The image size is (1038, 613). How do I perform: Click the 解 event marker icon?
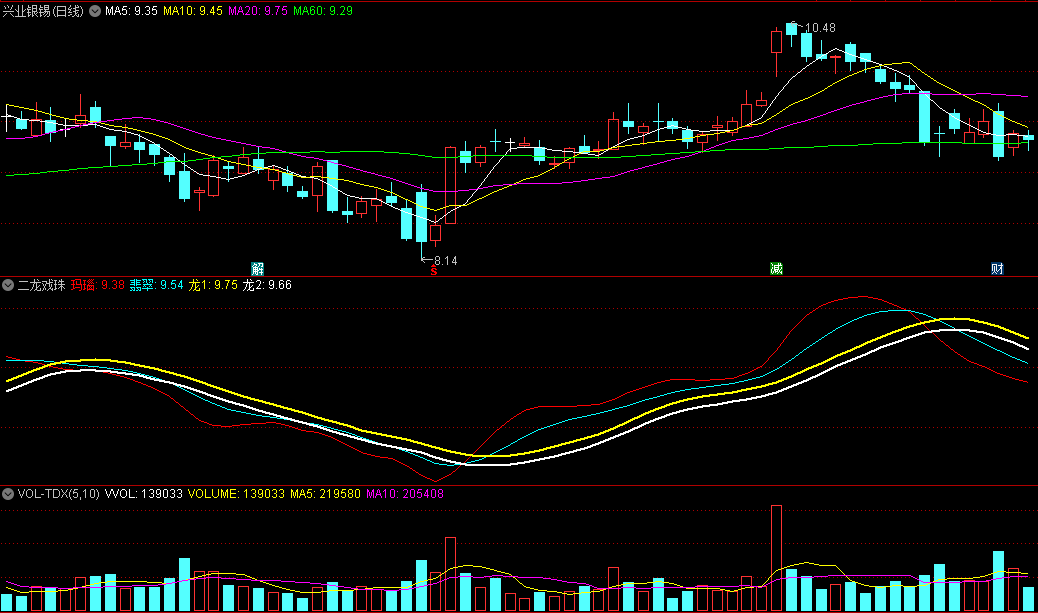(258, 269)
